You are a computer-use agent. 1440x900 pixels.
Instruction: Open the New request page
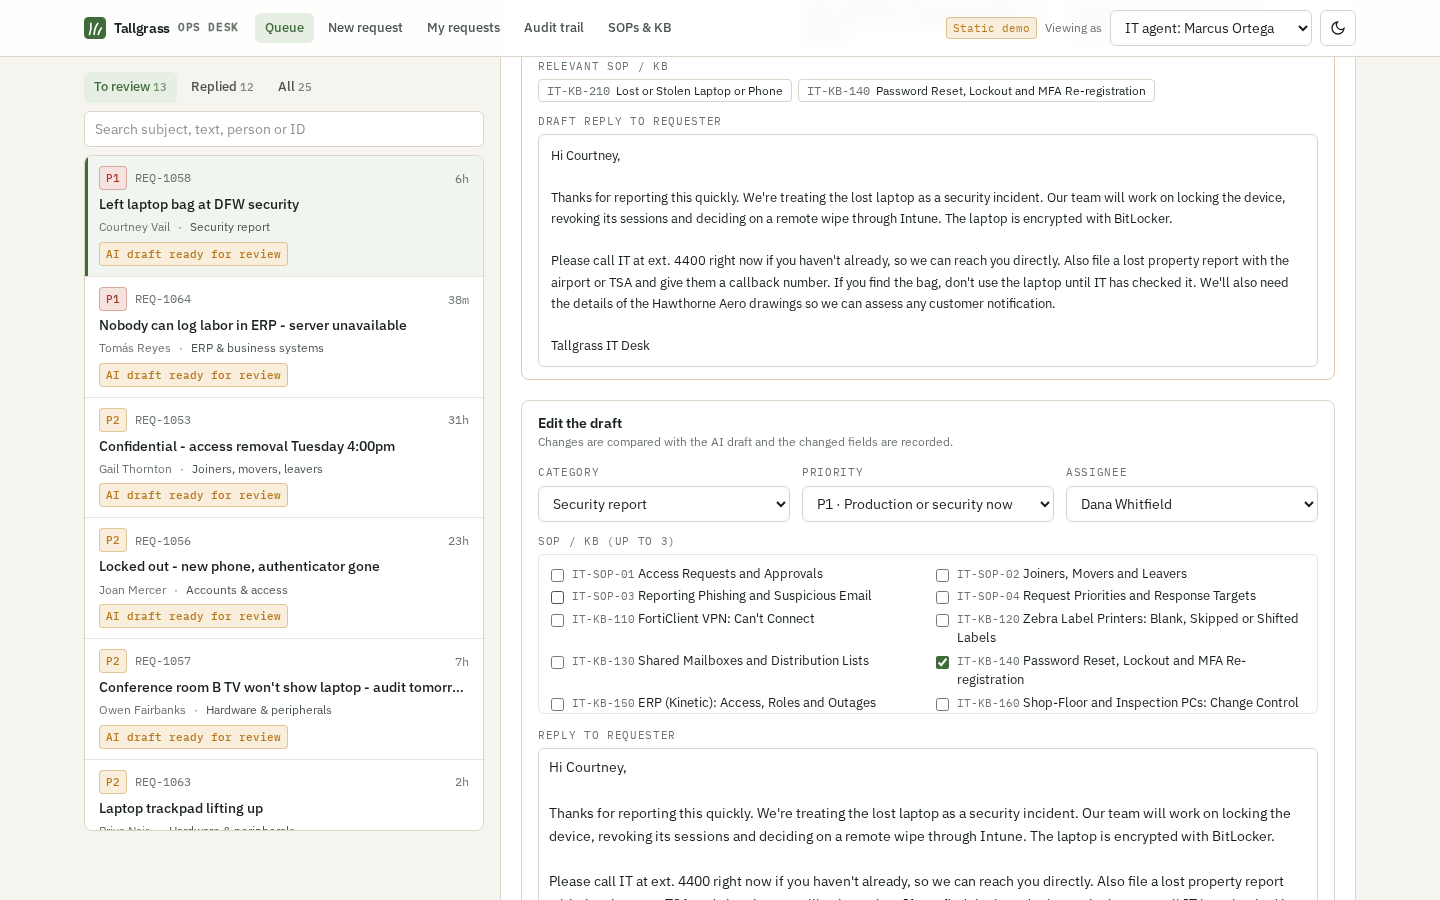[365, 28]
